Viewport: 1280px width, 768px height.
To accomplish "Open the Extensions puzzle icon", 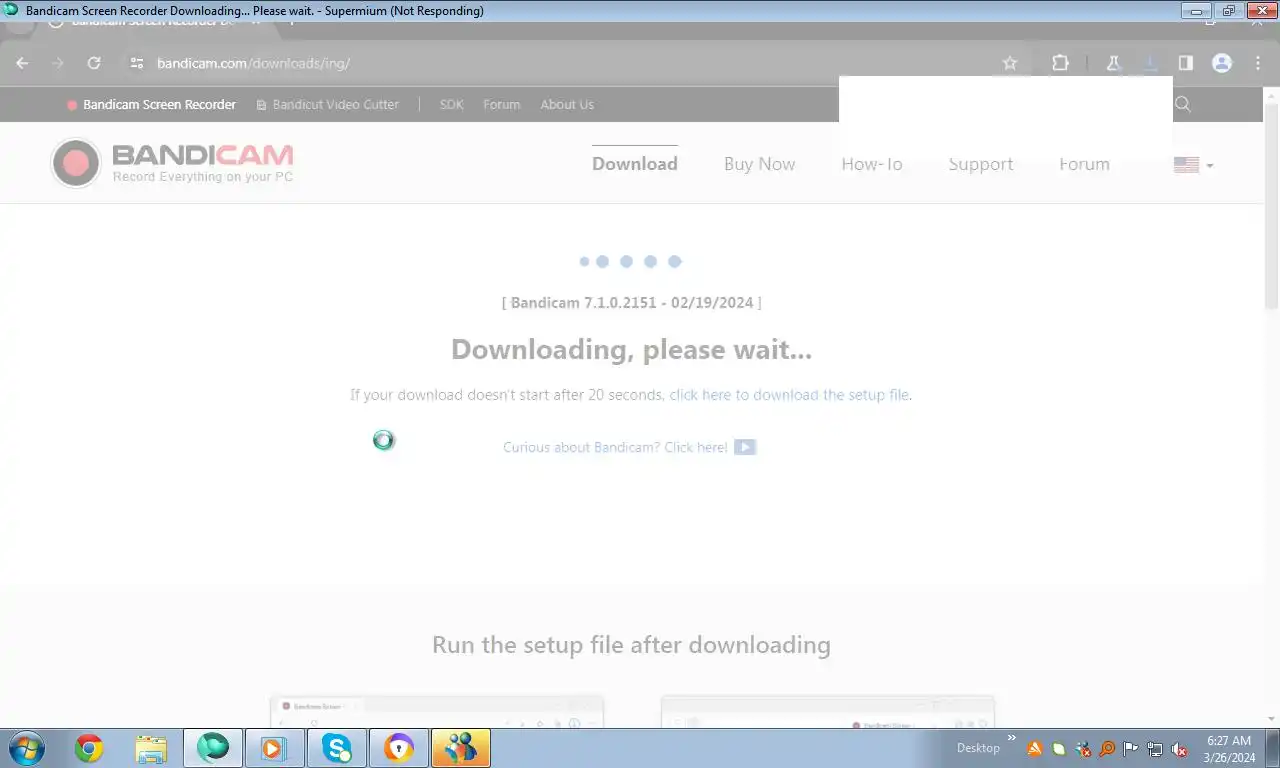I will tap(1060, 63).
